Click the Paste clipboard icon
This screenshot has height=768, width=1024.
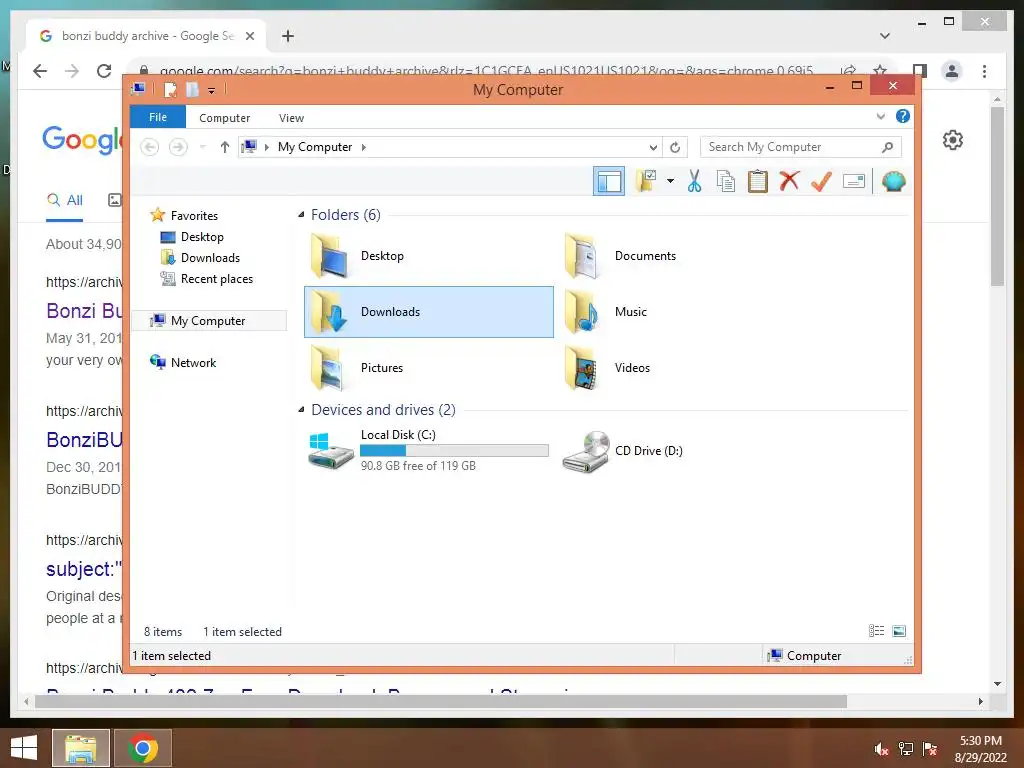758,181
